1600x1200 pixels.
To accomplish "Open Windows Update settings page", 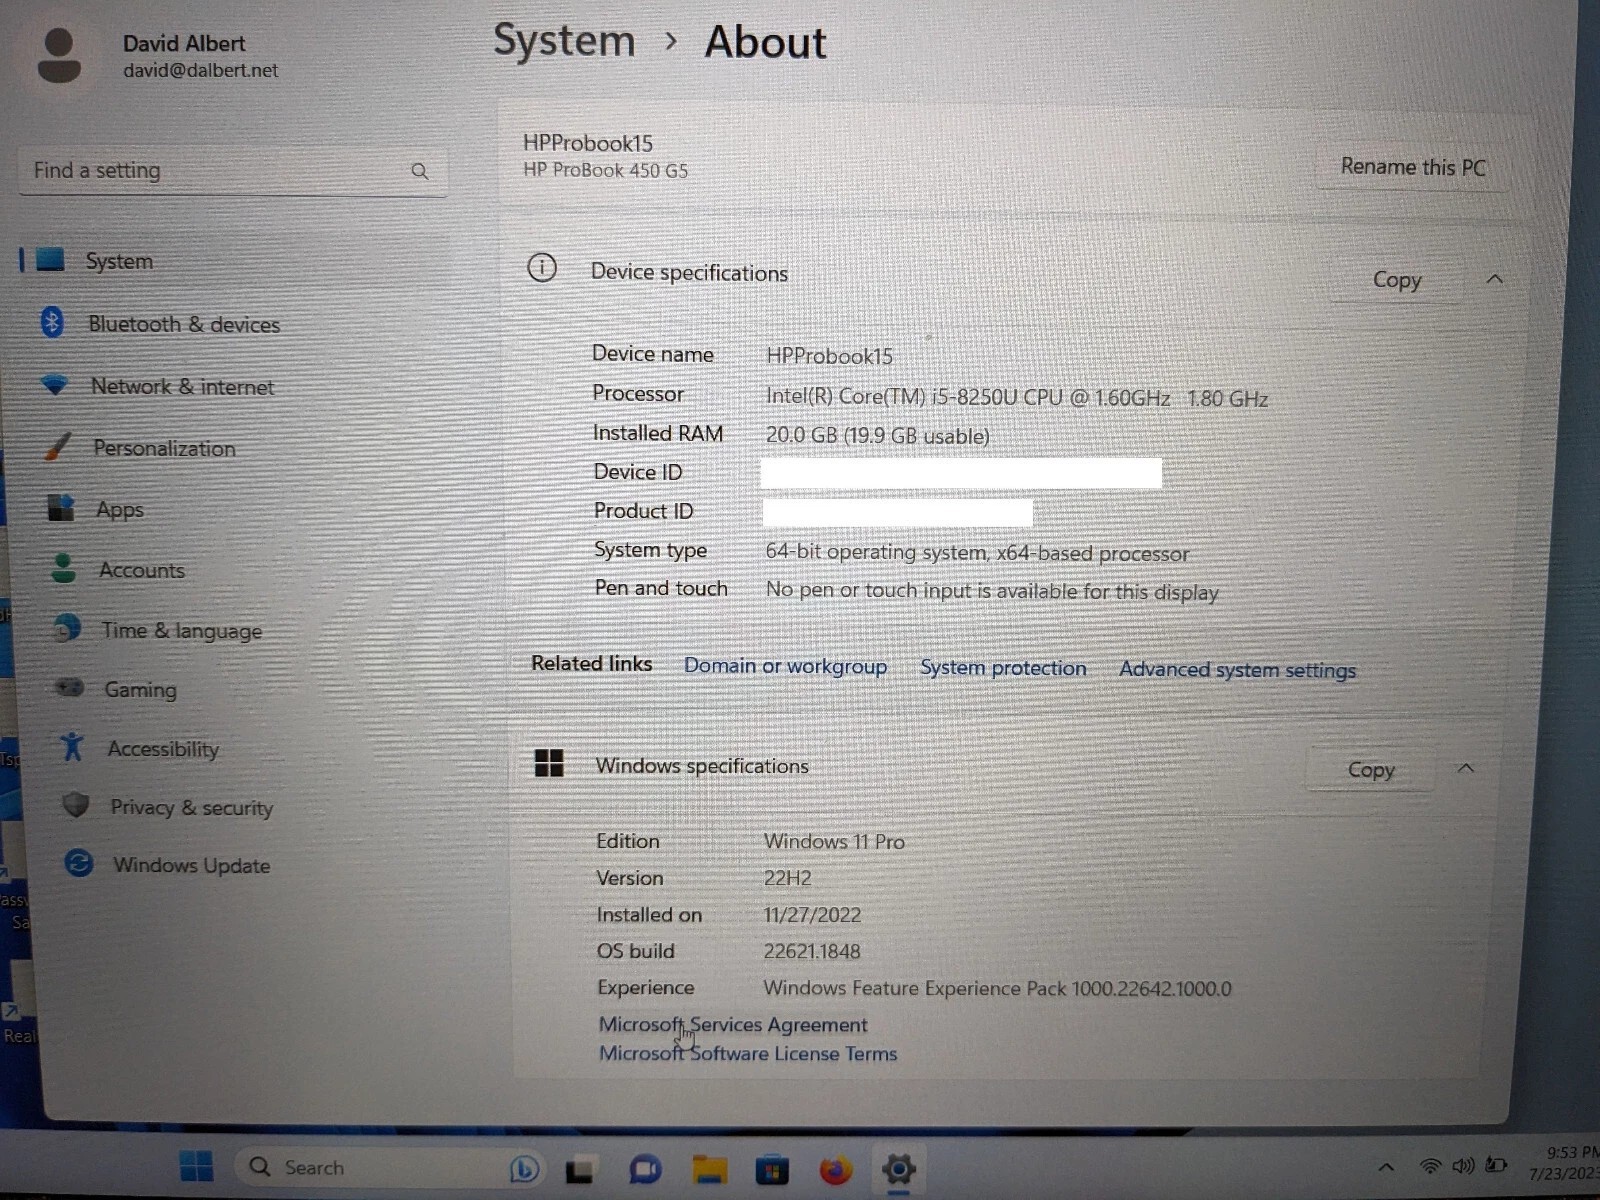I will click(x=192, y=865).
